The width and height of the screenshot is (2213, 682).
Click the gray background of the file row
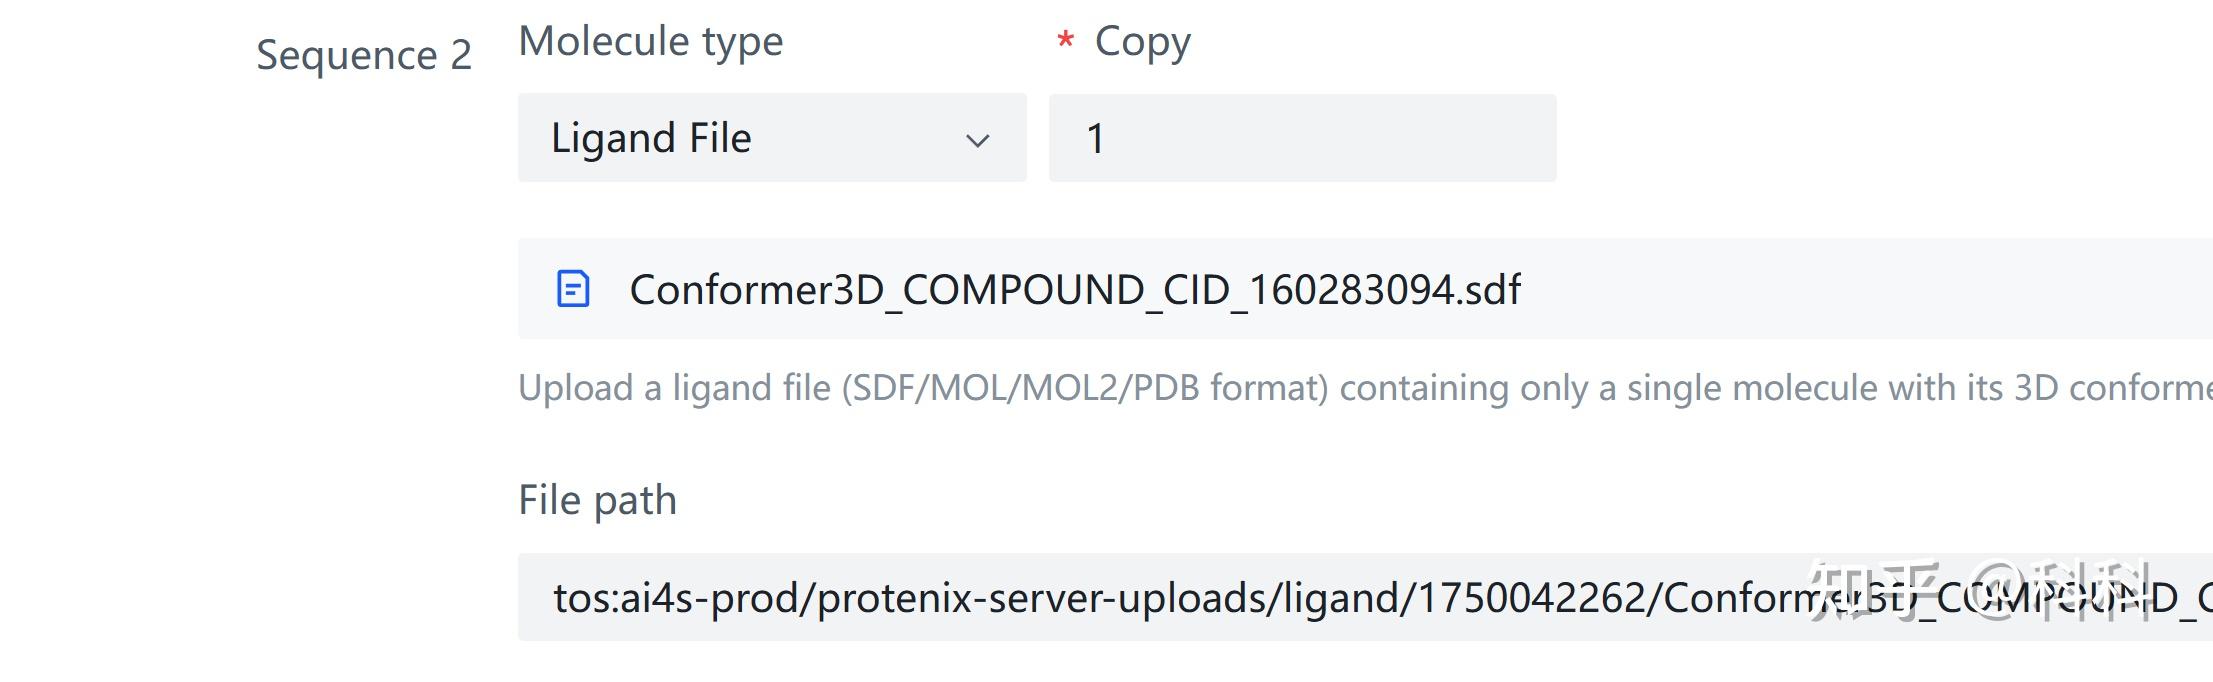1800,290
